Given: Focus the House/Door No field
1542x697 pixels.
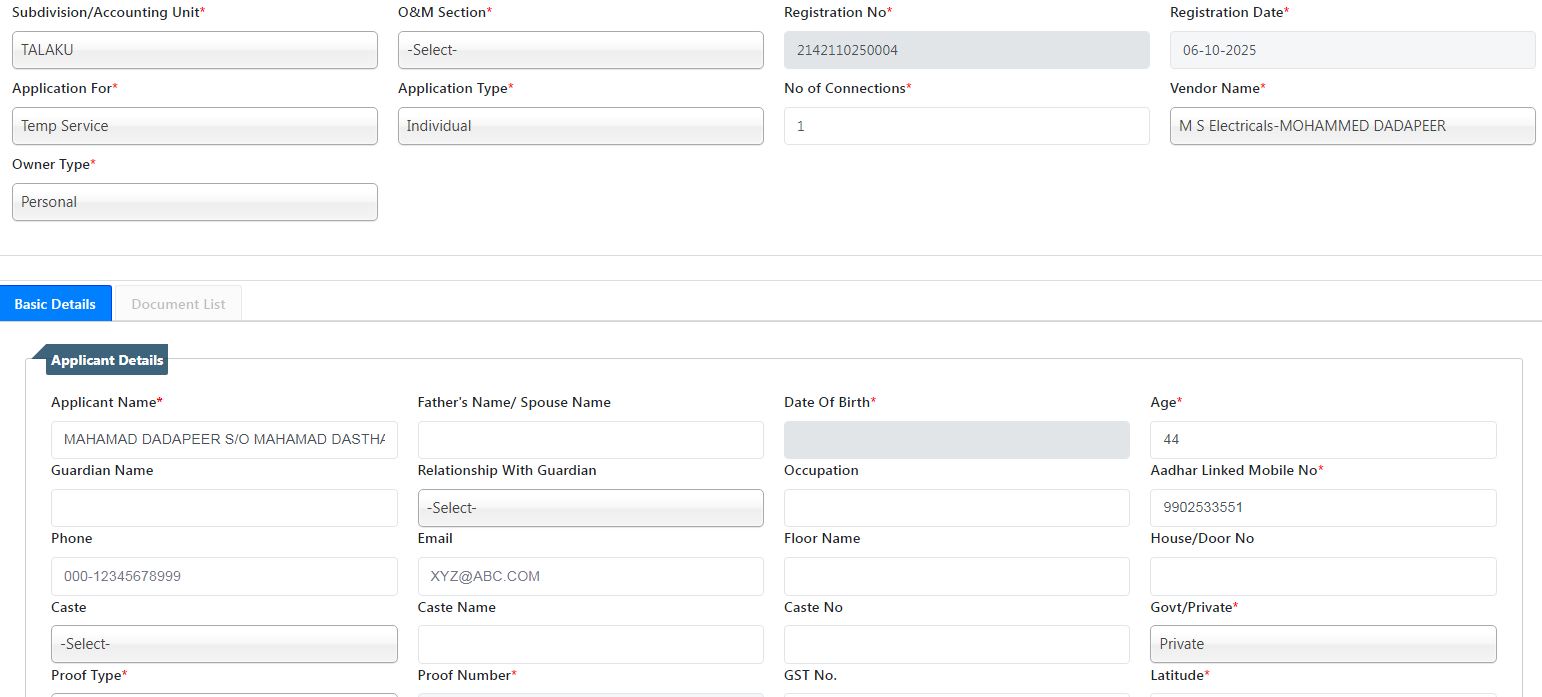Looking at the screenshot, I should coord(1323,576).
